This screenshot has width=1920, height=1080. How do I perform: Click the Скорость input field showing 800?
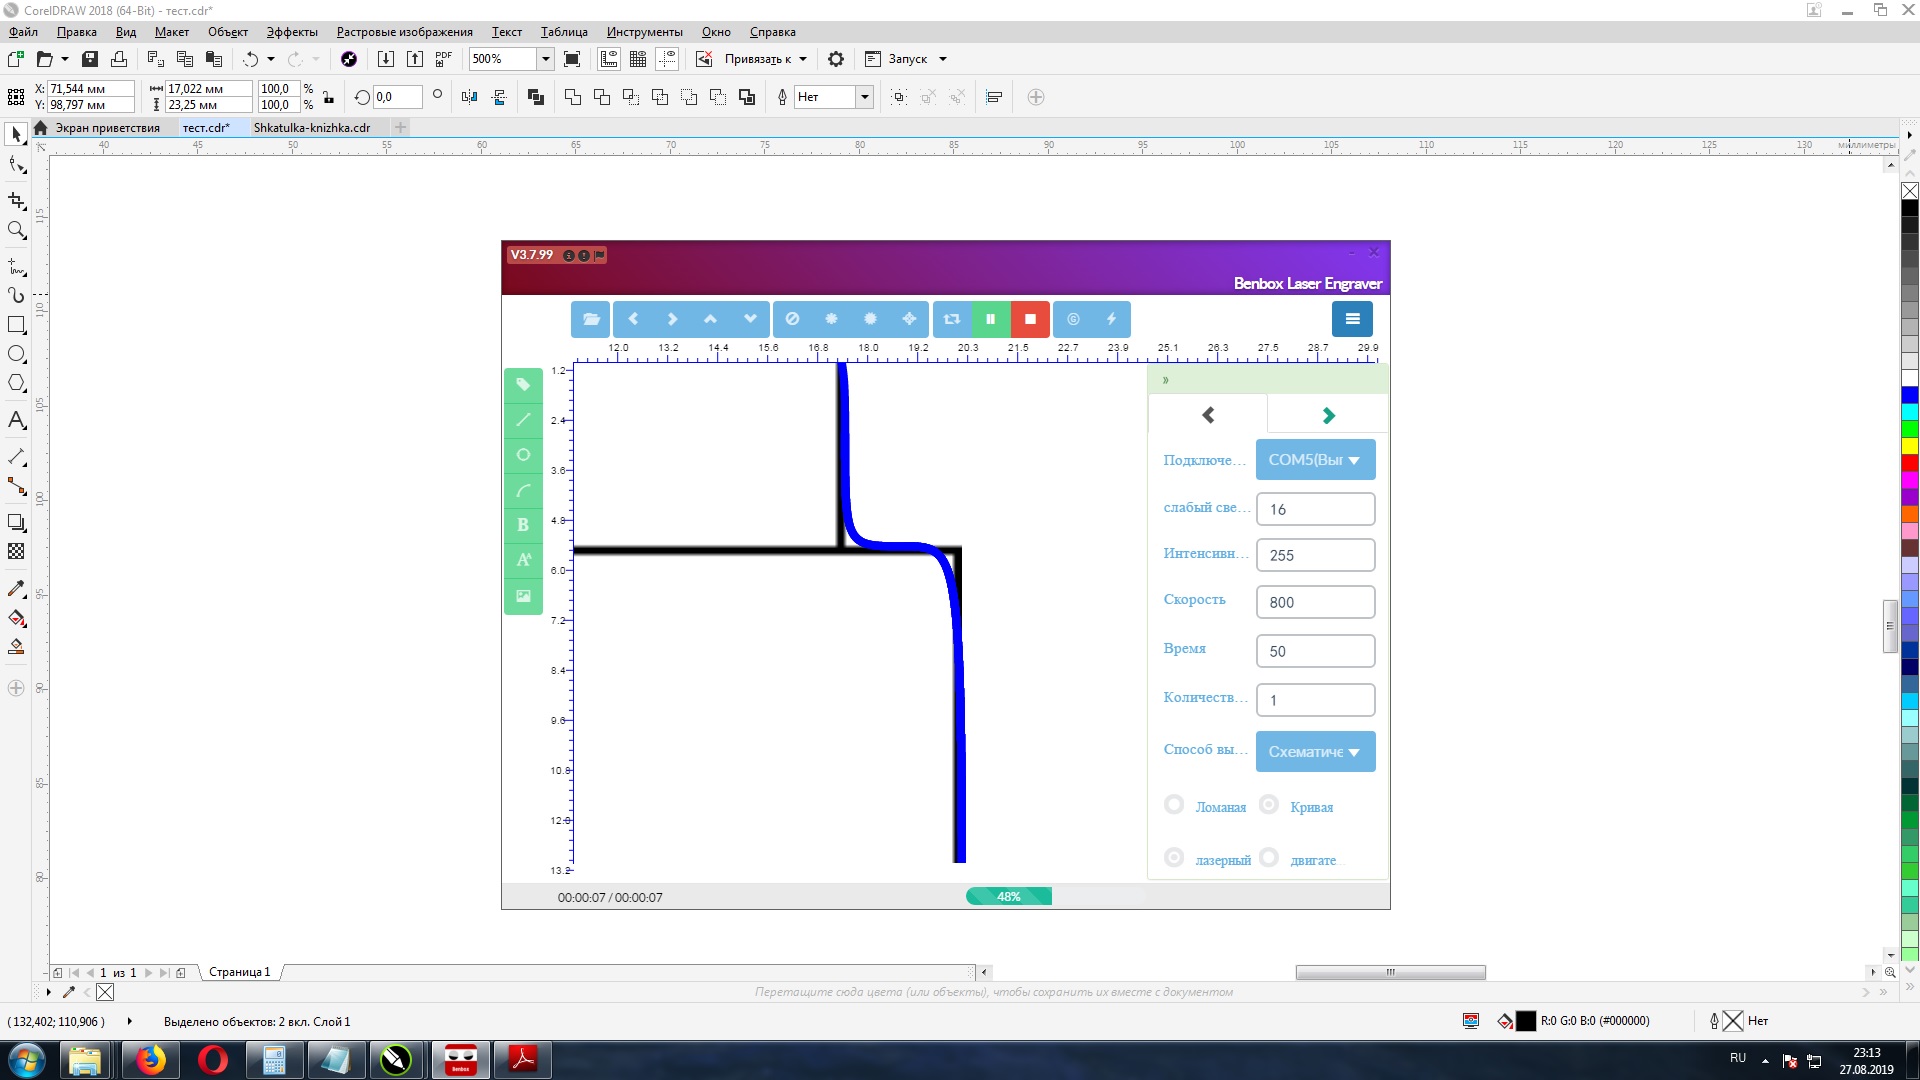tap(1315, 602)
